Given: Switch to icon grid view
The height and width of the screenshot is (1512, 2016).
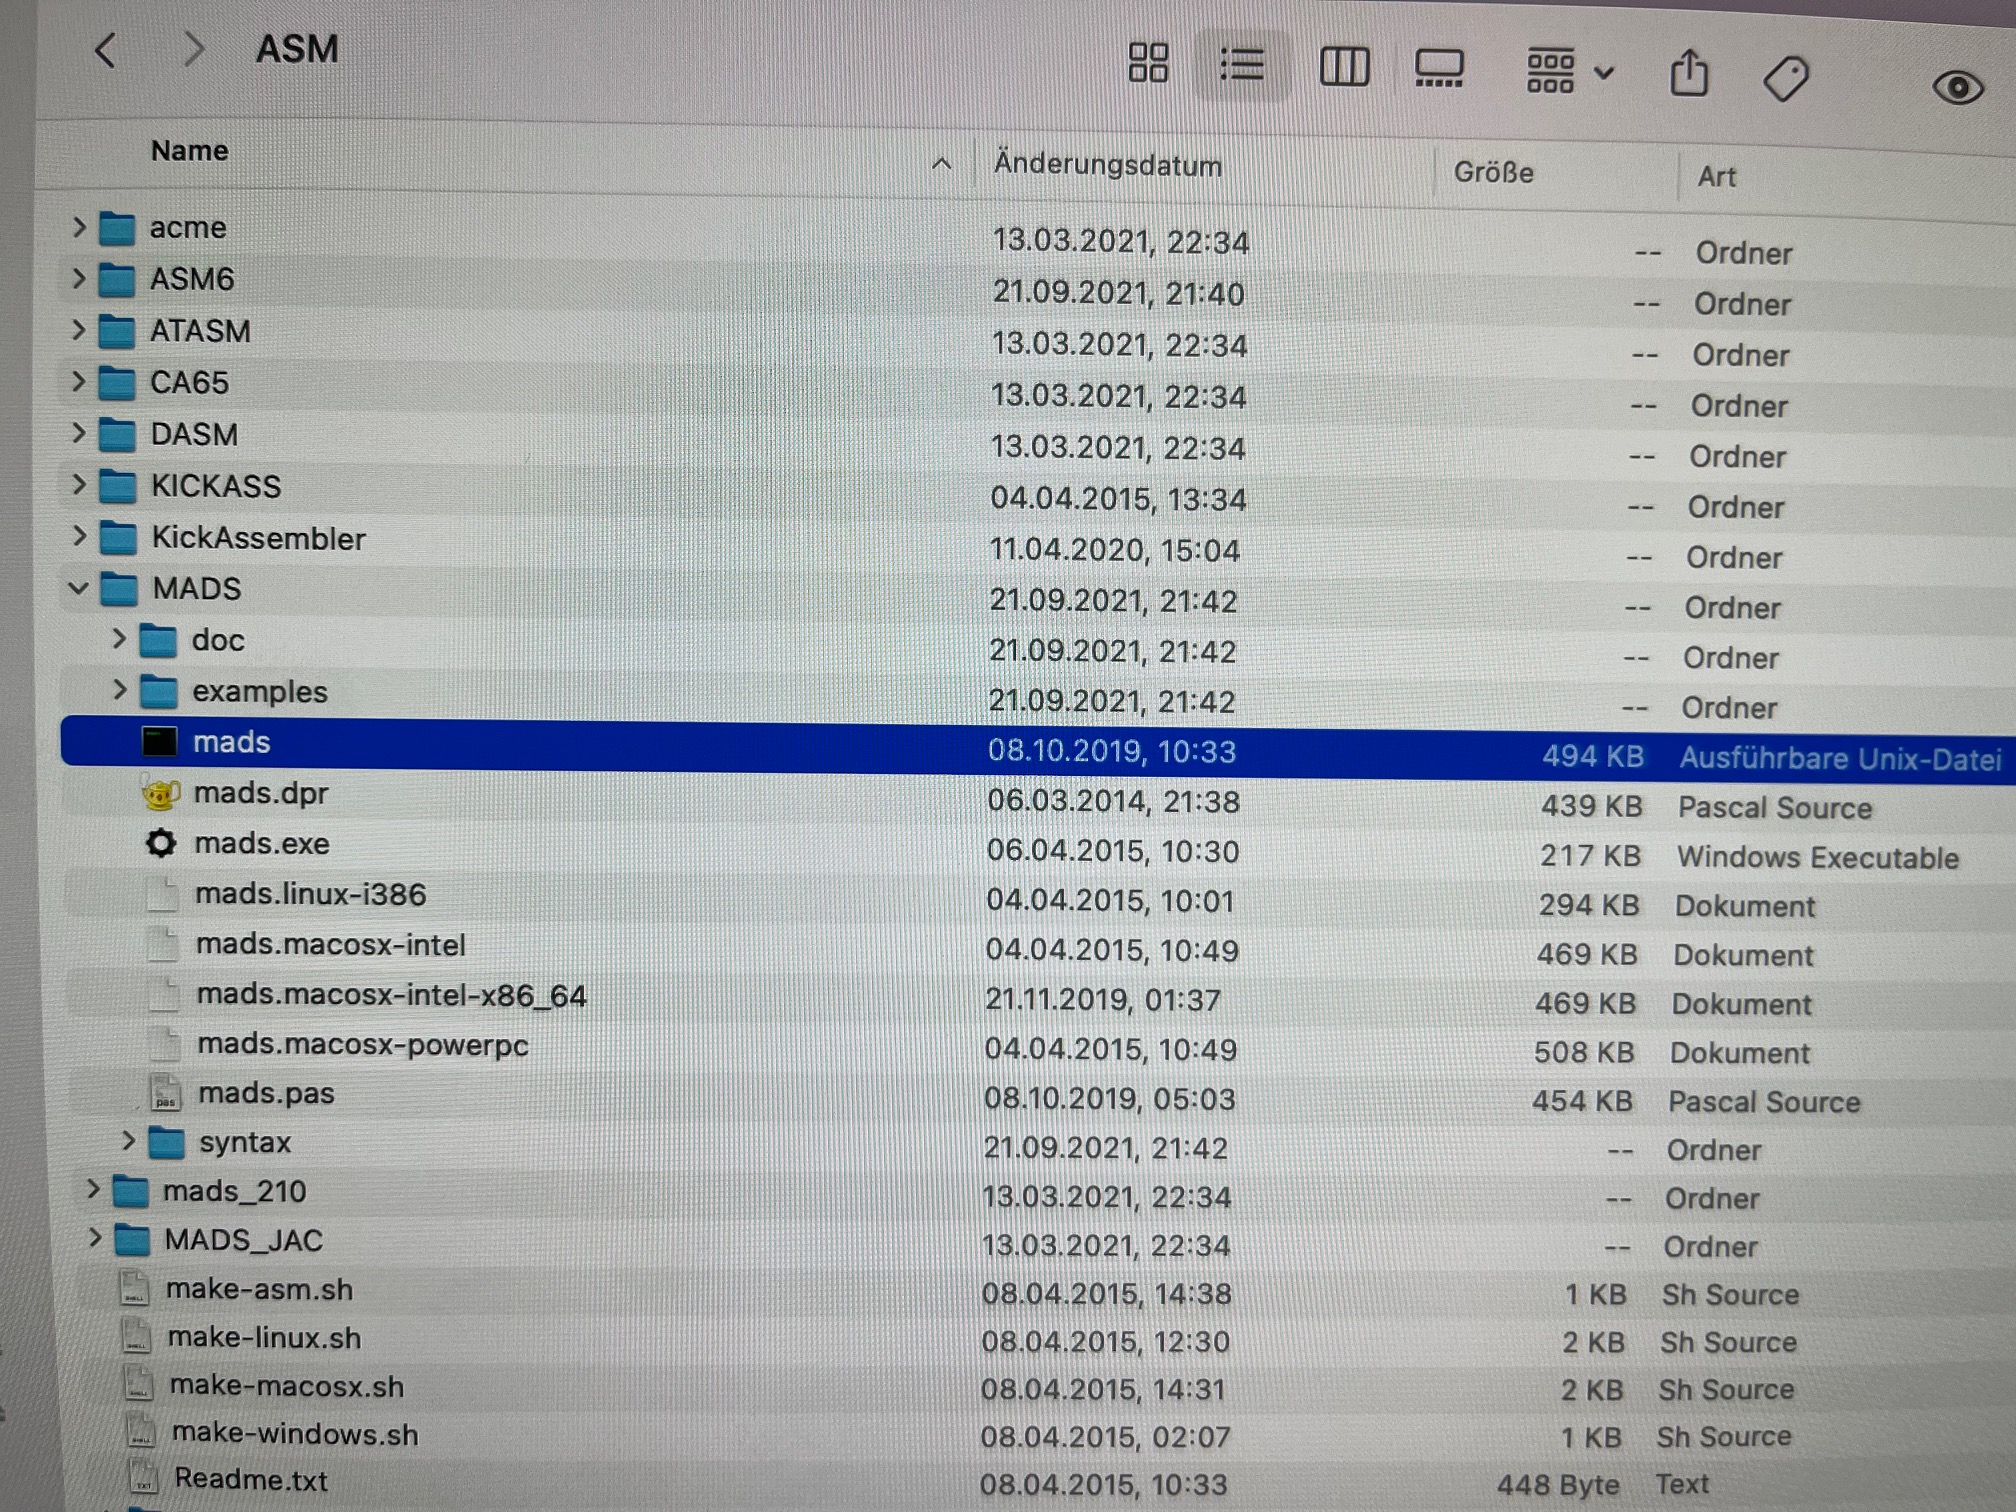Looking at the screenshot, I should [1147, 63].
